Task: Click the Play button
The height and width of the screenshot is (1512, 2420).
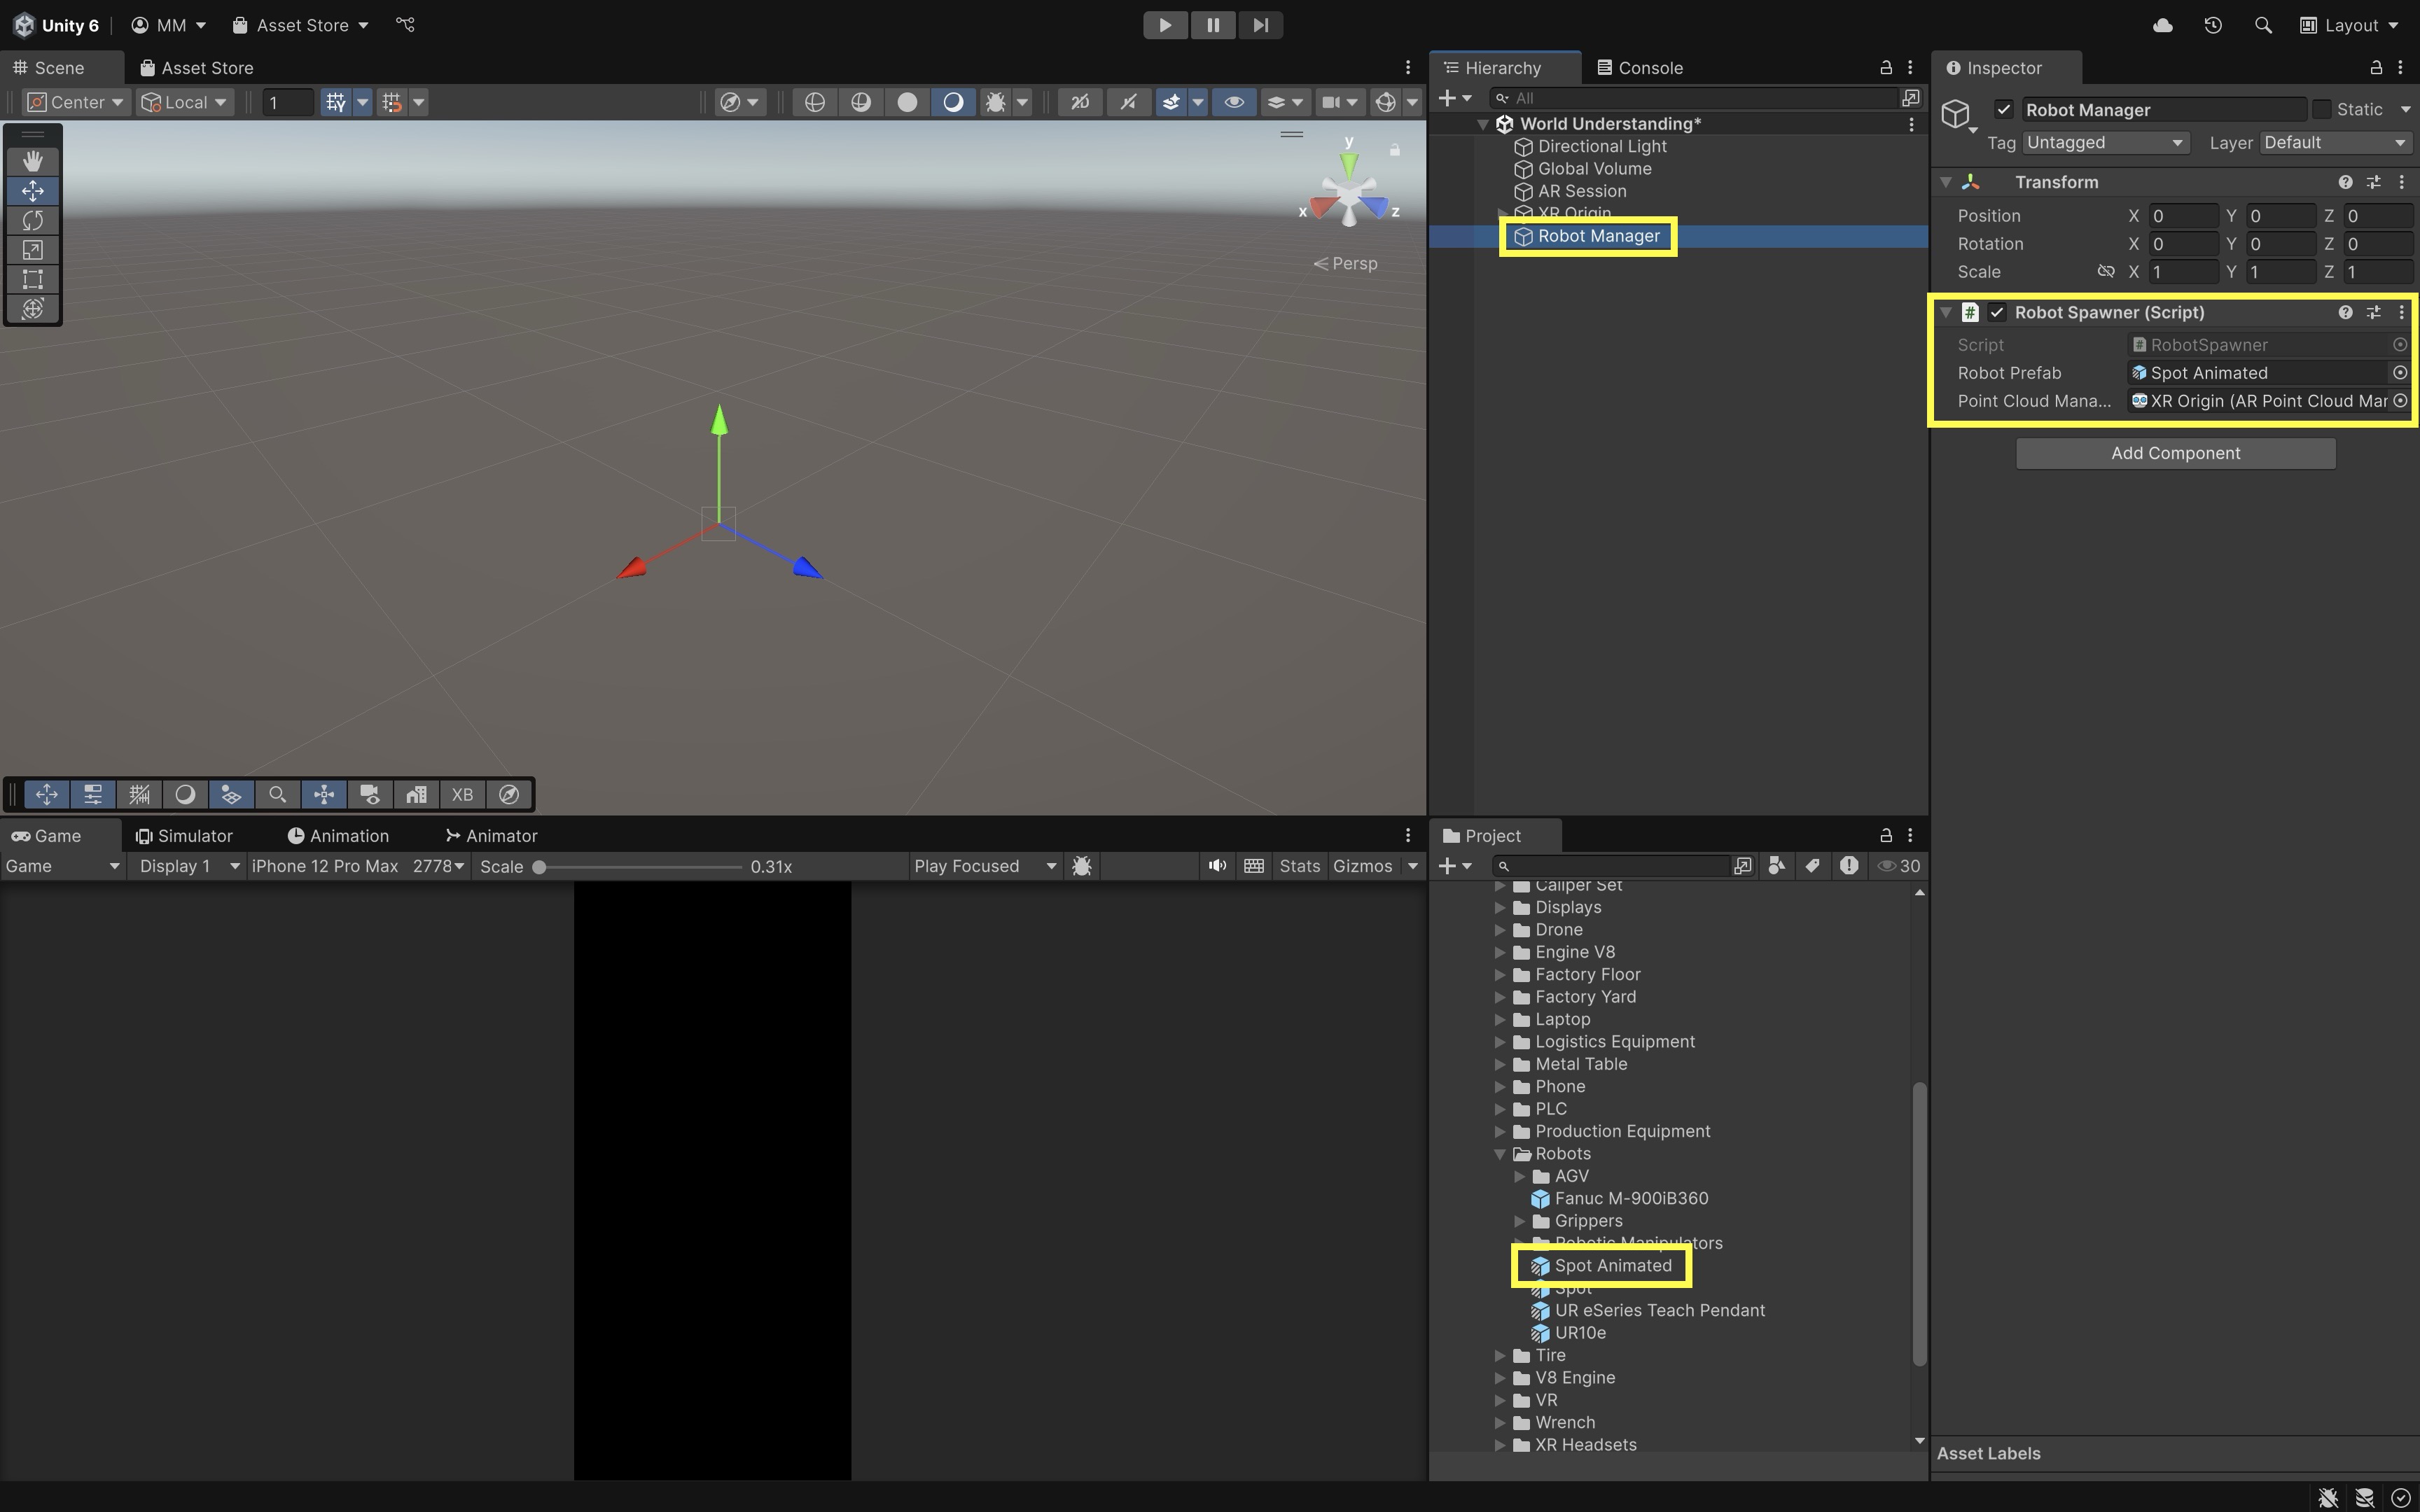Action: [x=1164, y=25]
